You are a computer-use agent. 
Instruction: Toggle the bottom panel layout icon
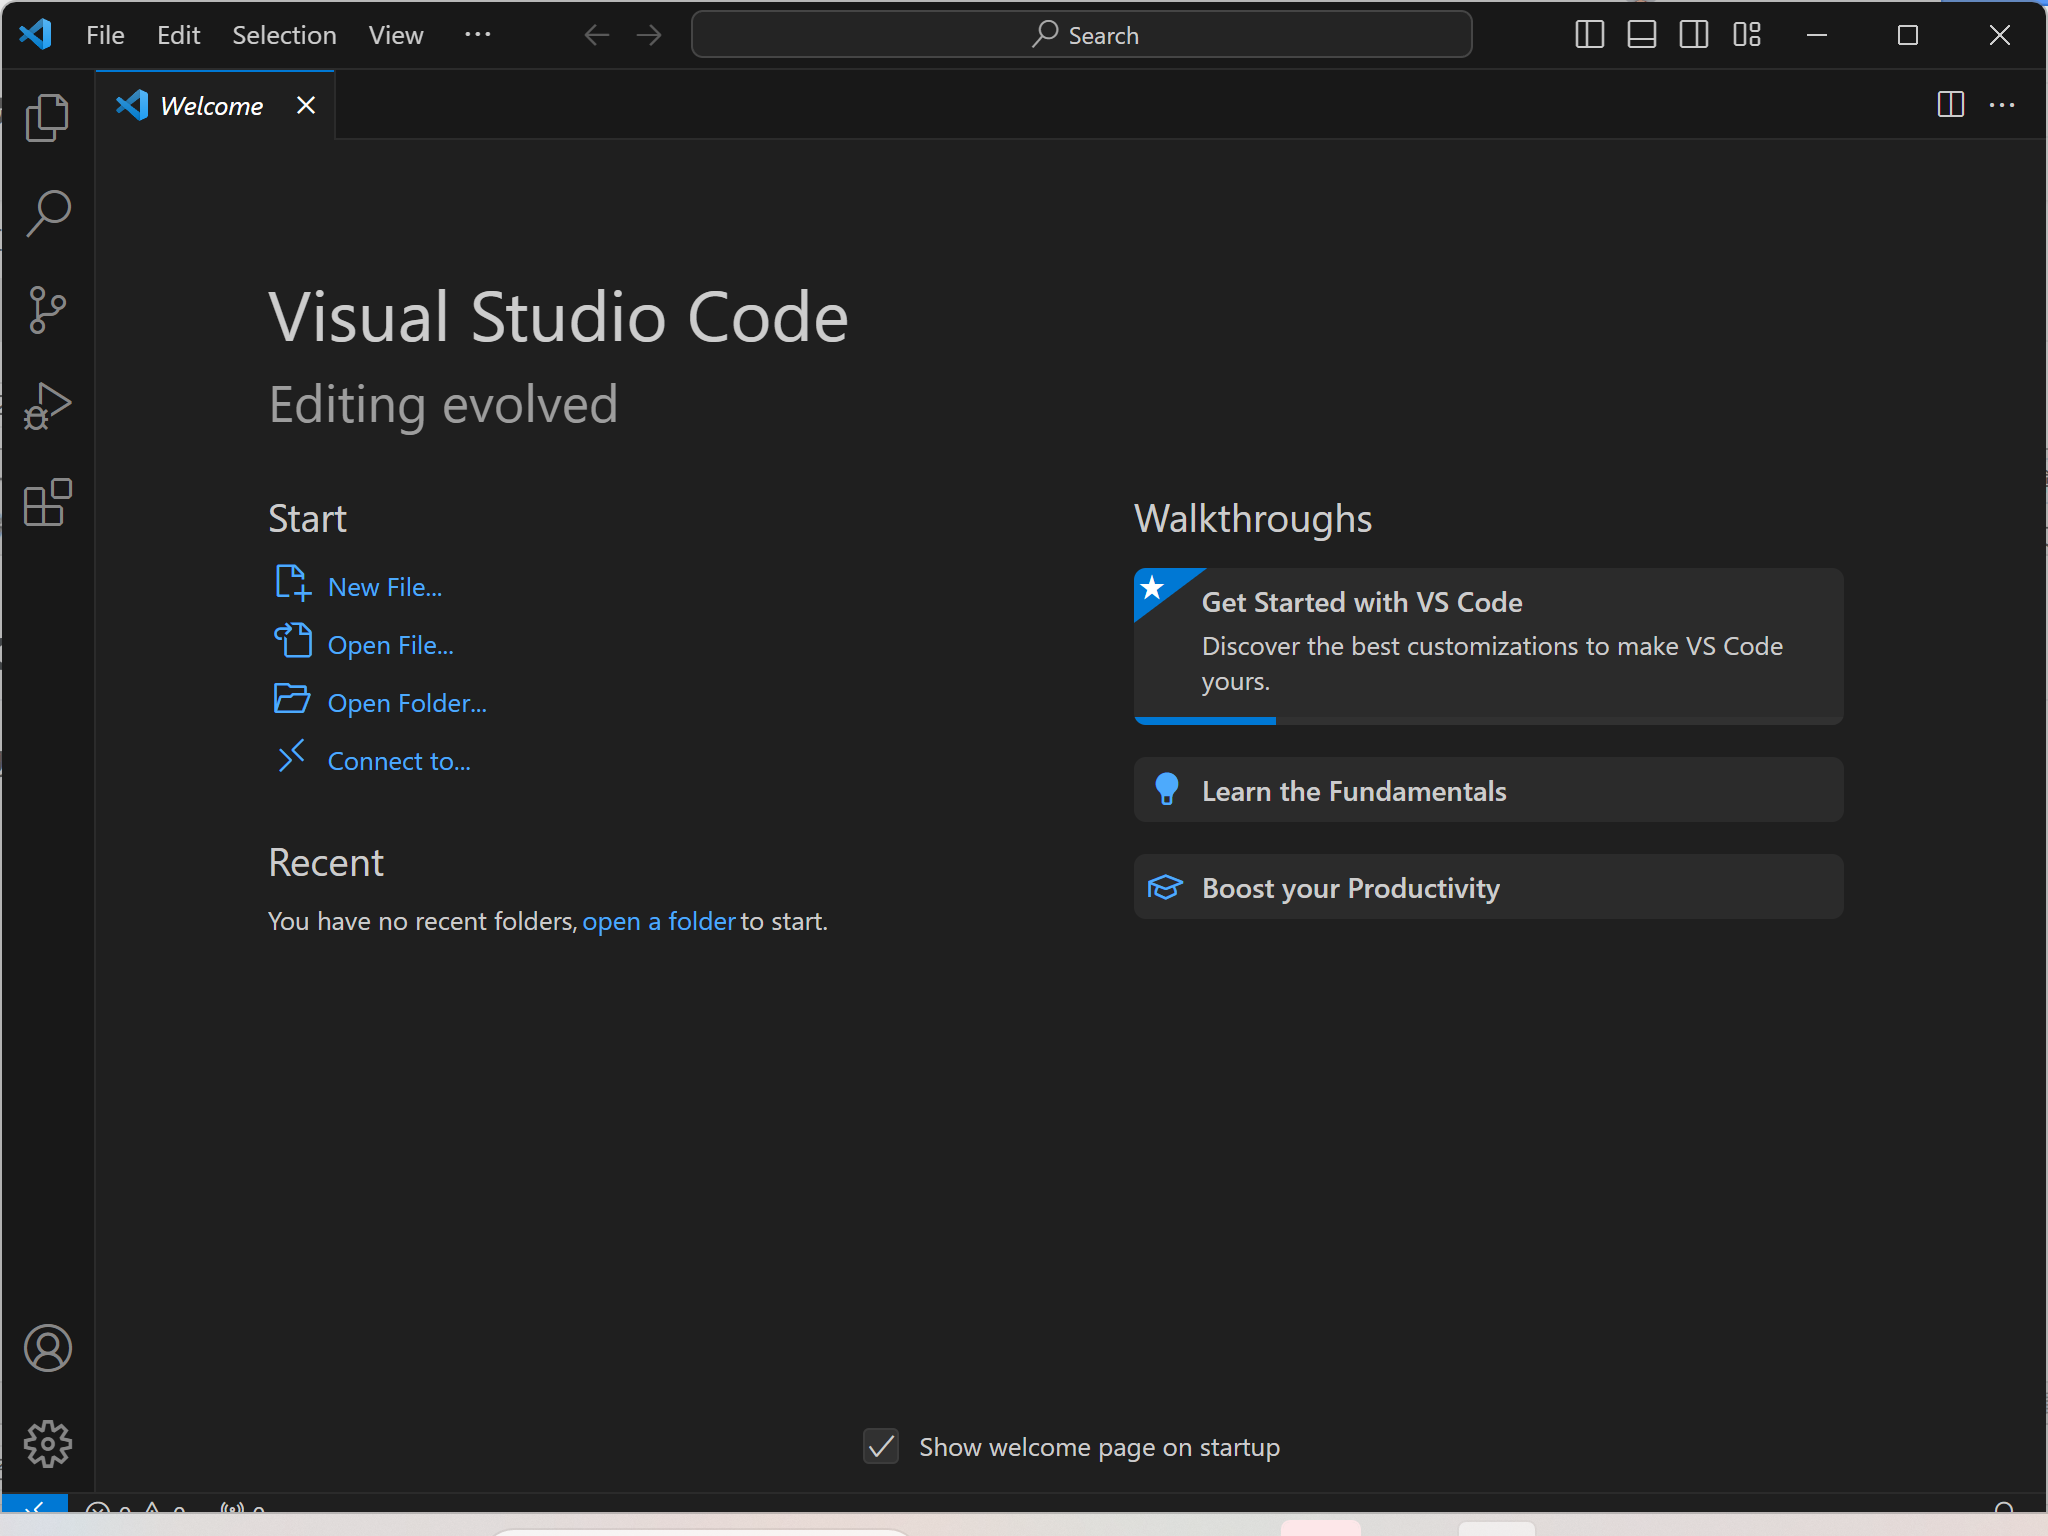1642,35
